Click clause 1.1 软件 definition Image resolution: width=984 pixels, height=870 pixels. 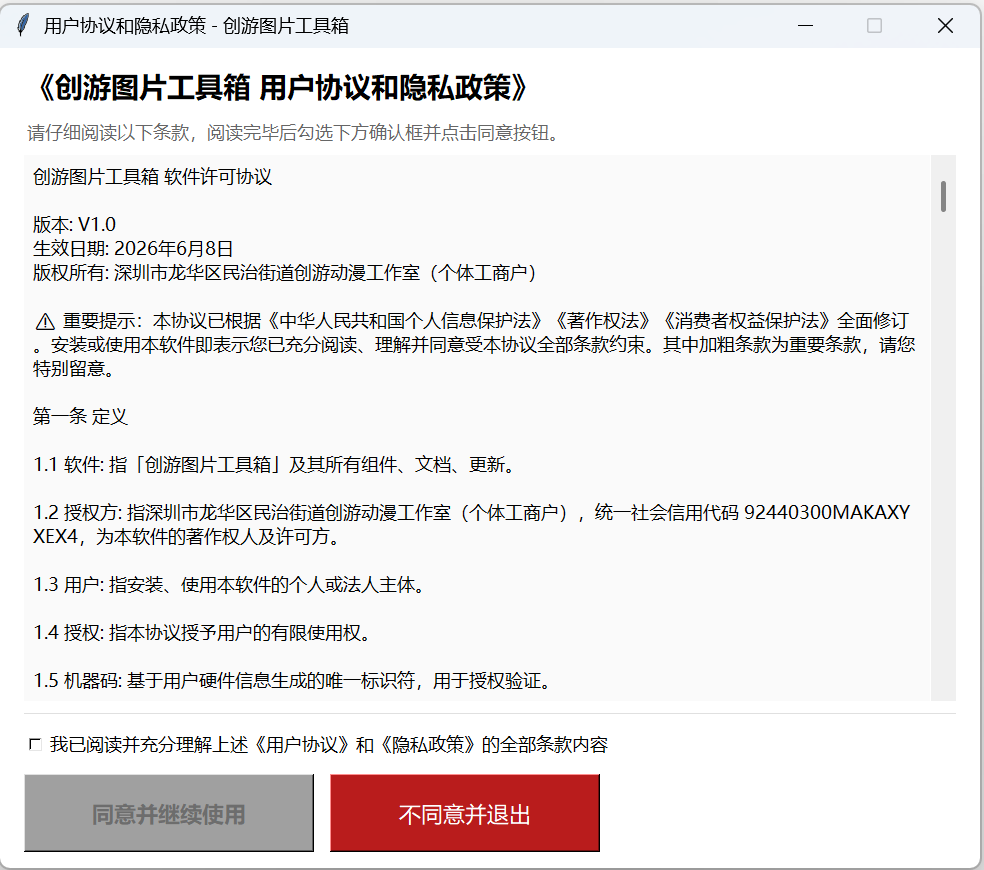point(274,465)
